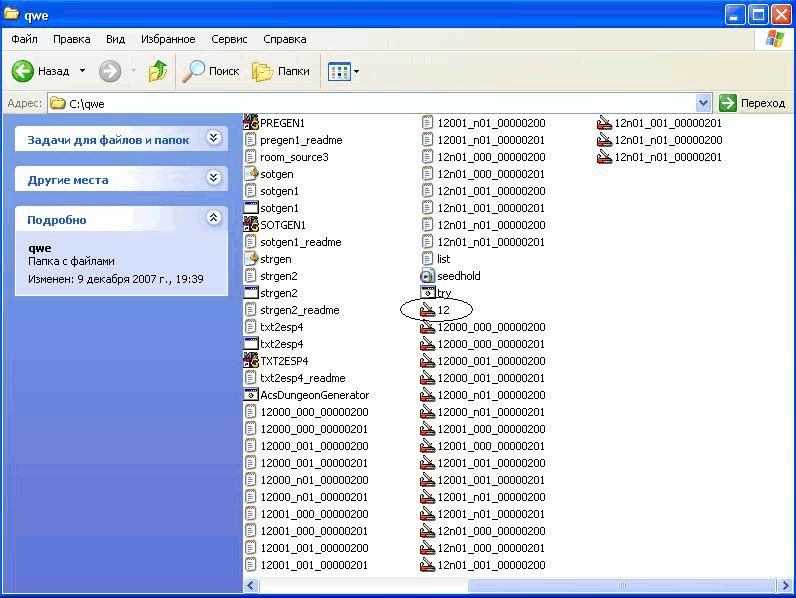Select the txt2esp4 window-style icon
The height and width of the screenshot is (598, 796).
point(251,344)
